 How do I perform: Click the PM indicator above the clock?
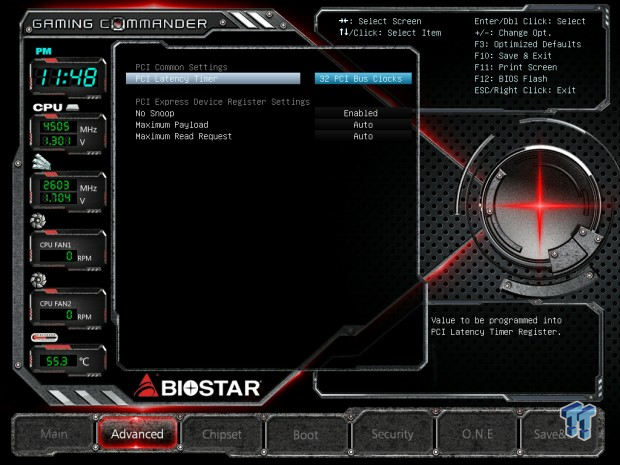point(43,51)
